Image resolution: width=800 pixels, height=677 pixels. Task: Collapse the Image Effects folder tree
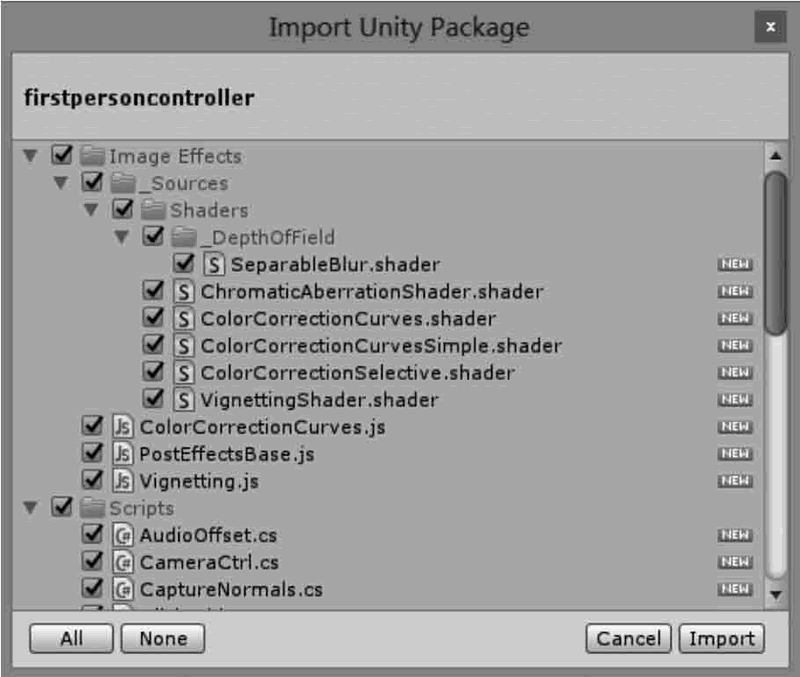(31, 155)
